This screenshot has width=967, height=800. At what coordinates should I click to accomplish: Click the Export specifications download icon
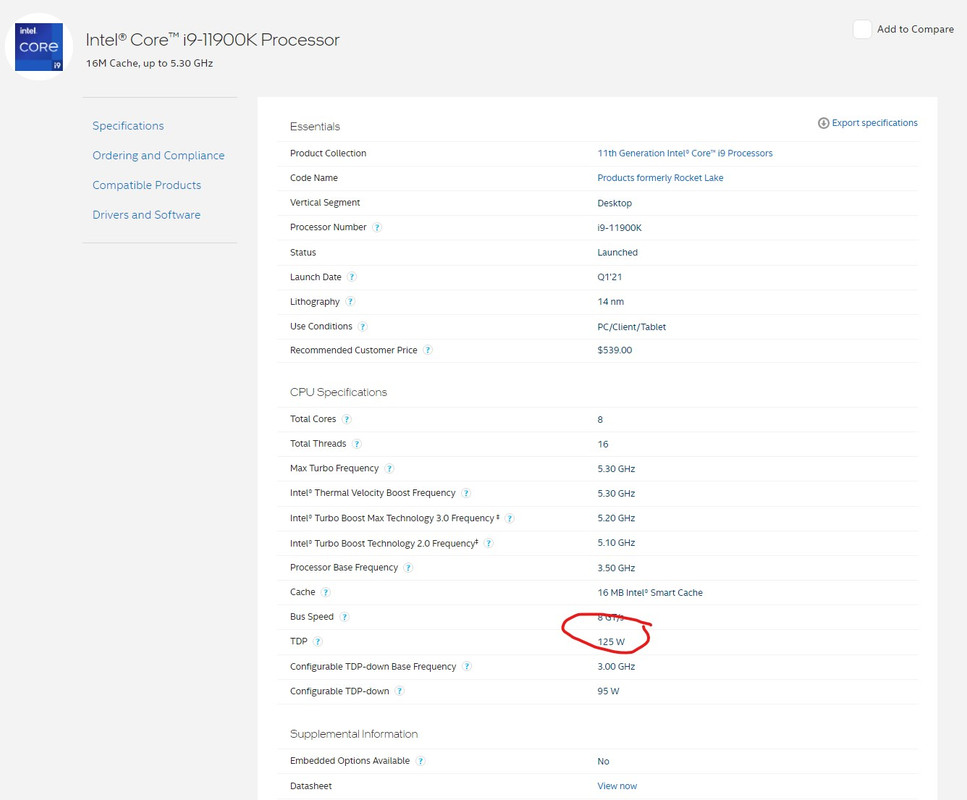[x=823, y=123]
